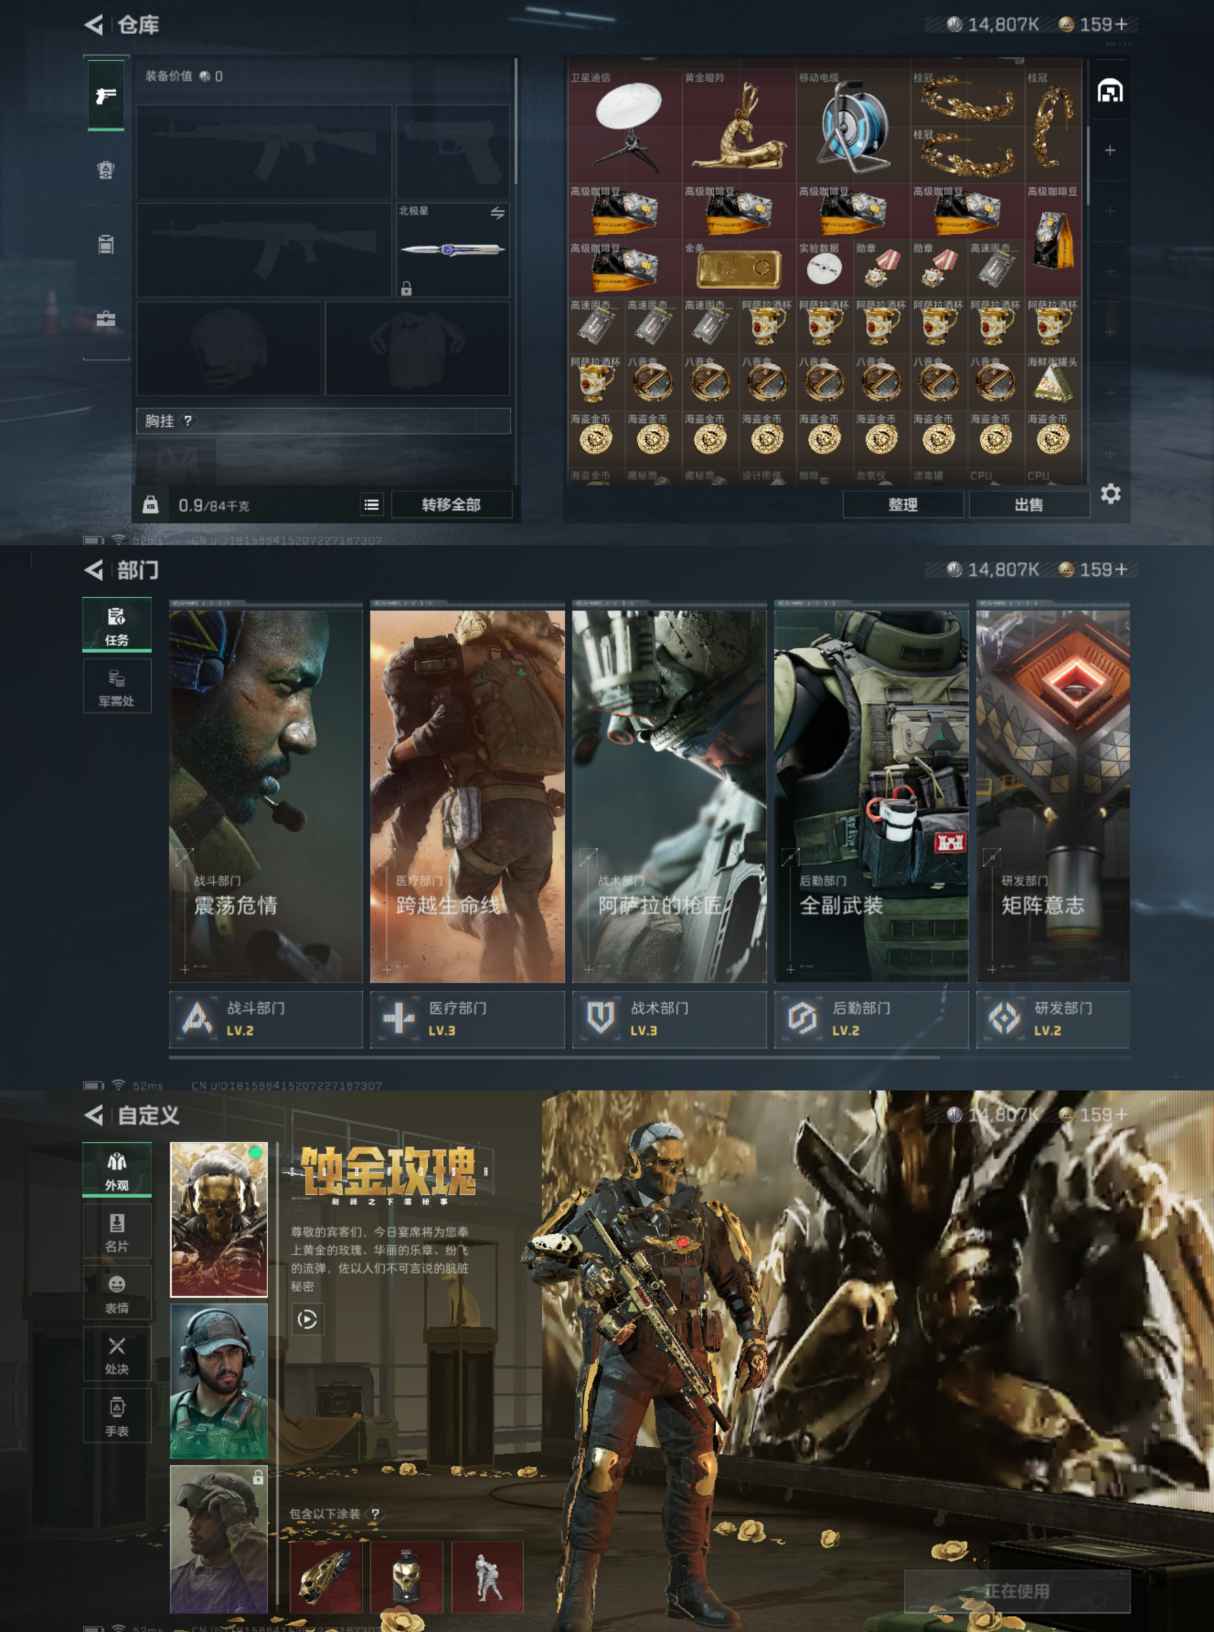Click the 出售 sell button
This screenshot has height=1632, width=1214.
click(x=1029, y=505)
